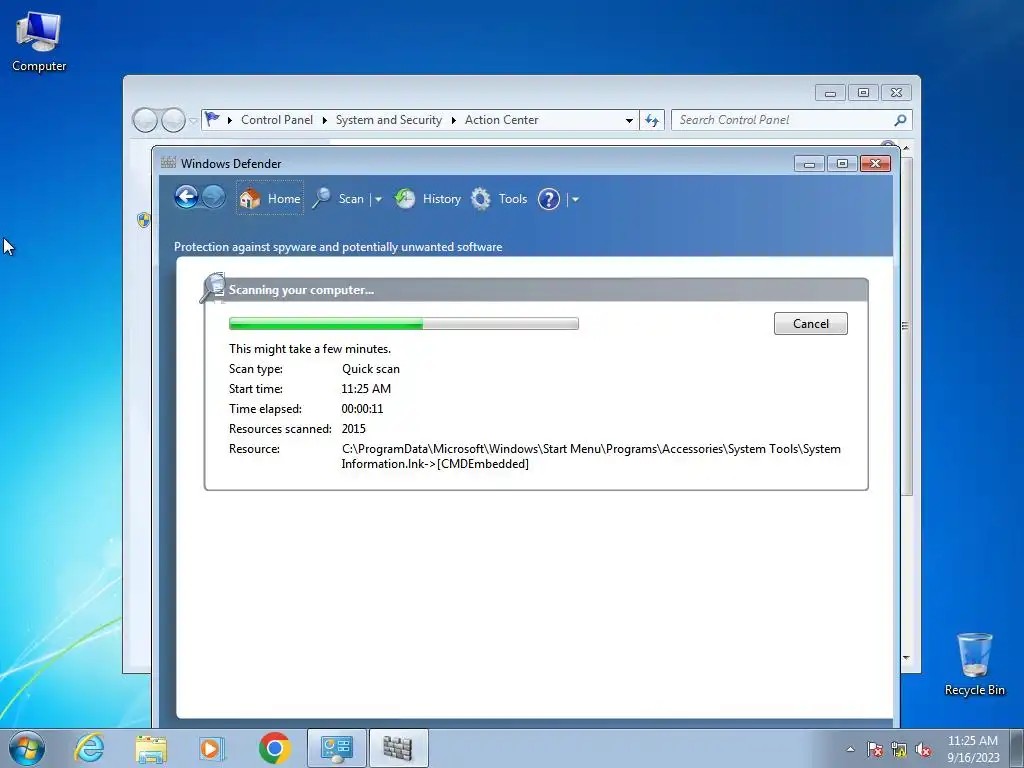Image resolution: width=1024 pixels, height=768 pixels.
Task: Launch Internet Explorer from taskbar
Action: click(89, 748)
